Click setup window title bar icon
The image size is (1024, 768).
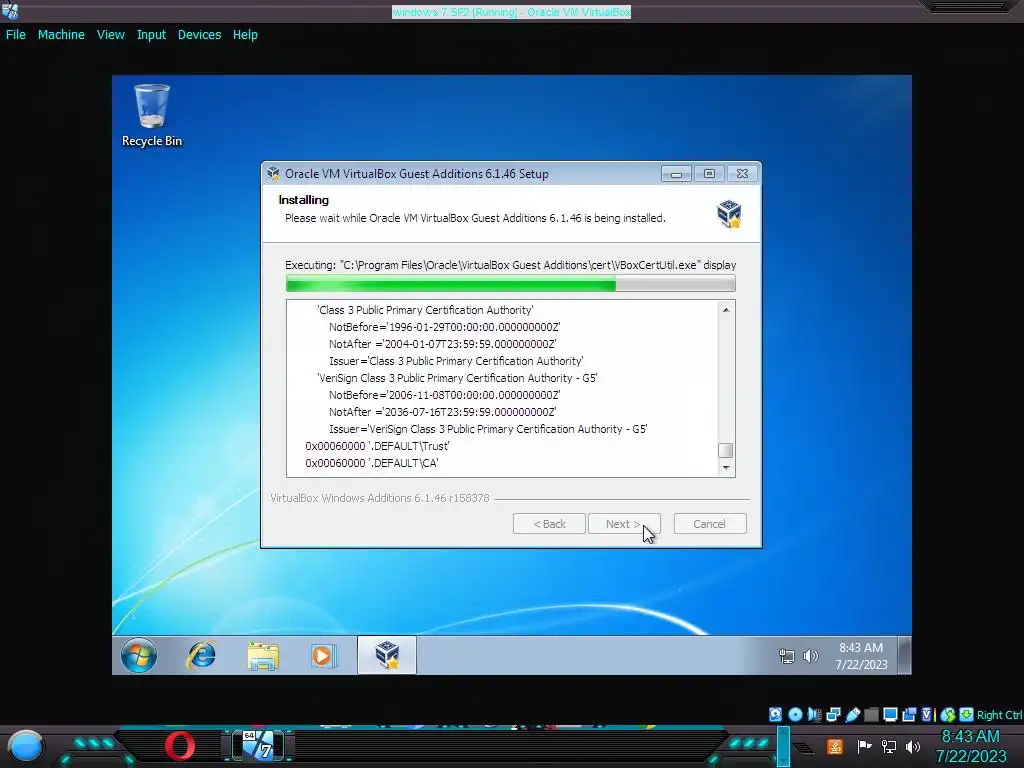click(273, 174)
